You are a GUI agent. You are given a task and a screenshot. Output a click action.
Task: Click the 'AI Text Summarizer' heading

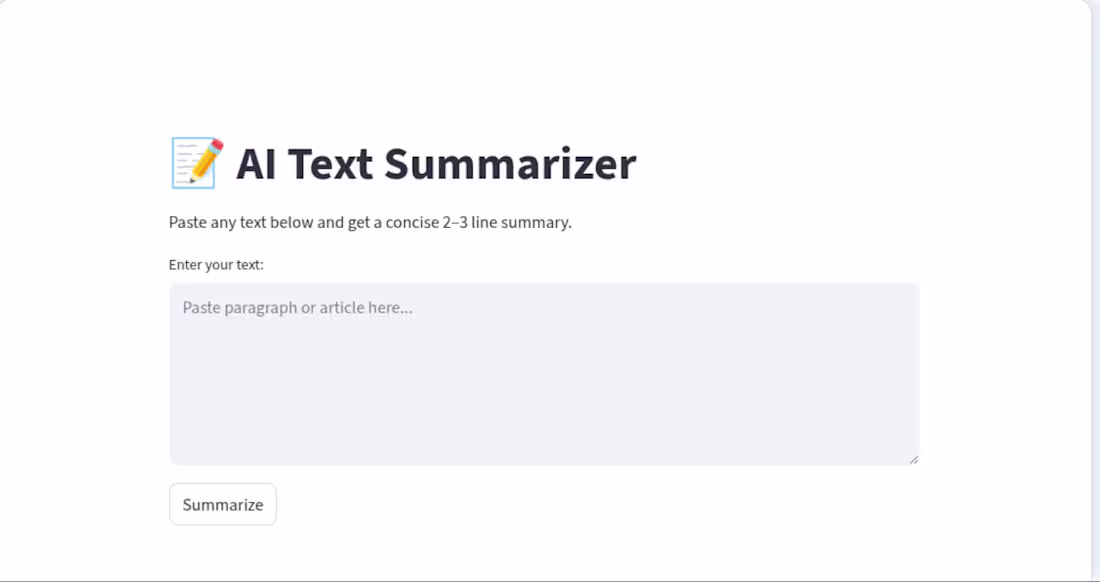(x=437, y=163)
